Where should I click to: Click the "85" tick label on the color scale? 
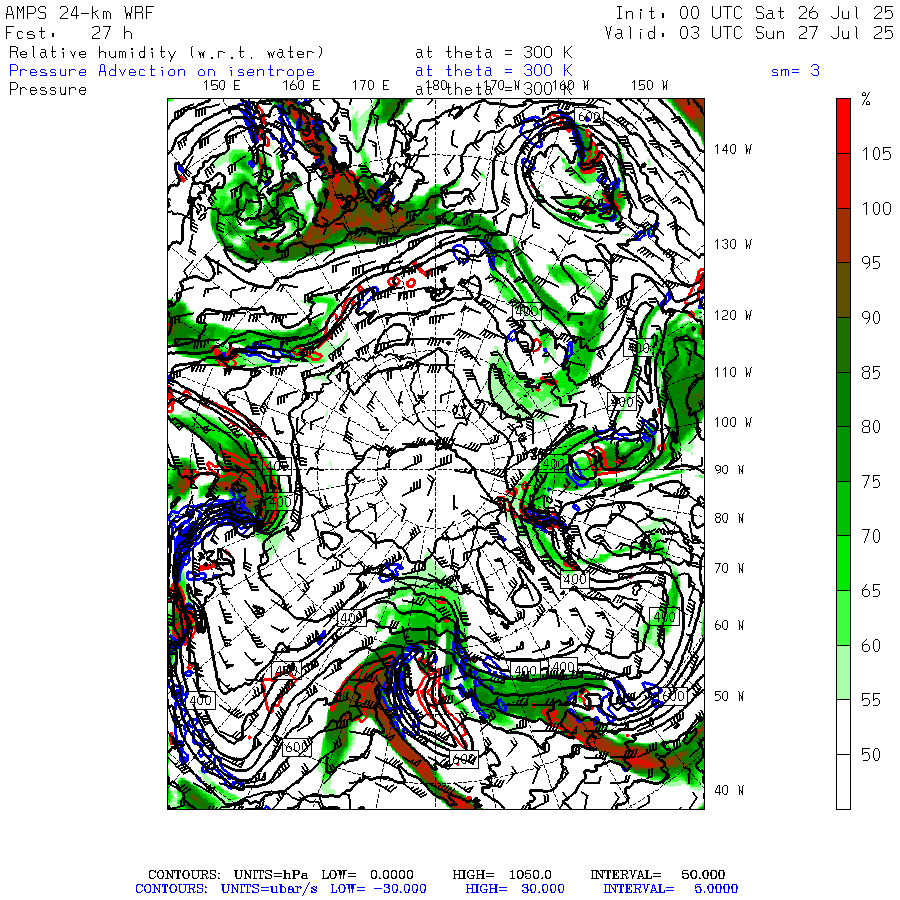click(x=871, y=373)
